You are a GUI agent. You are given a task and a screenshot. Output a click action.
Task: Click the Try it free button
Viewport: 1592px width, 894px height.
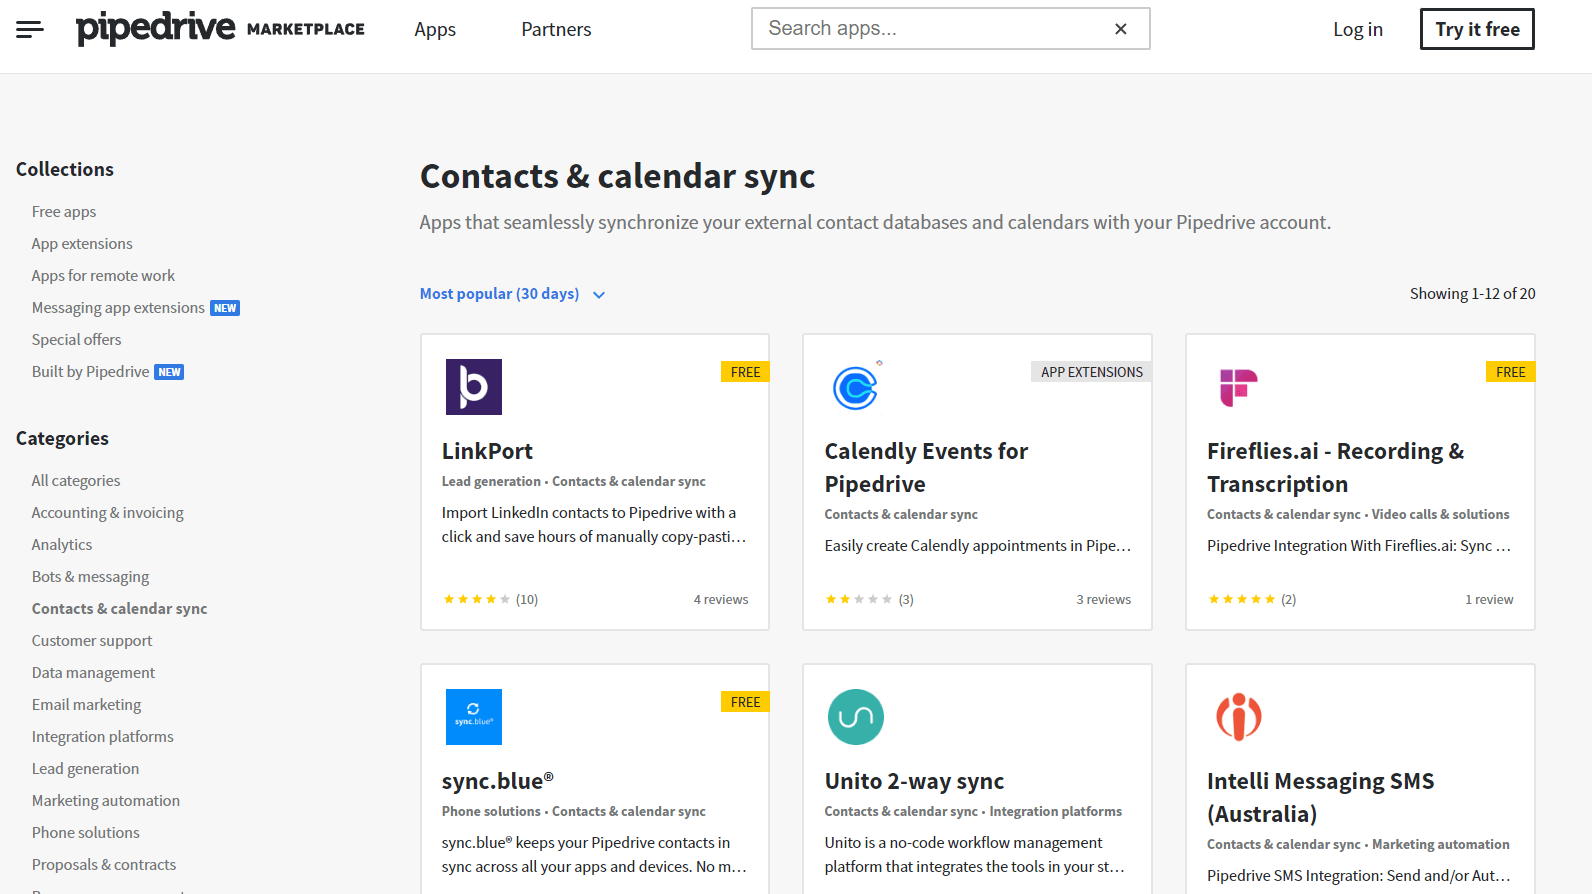[x=1476, y=29]
